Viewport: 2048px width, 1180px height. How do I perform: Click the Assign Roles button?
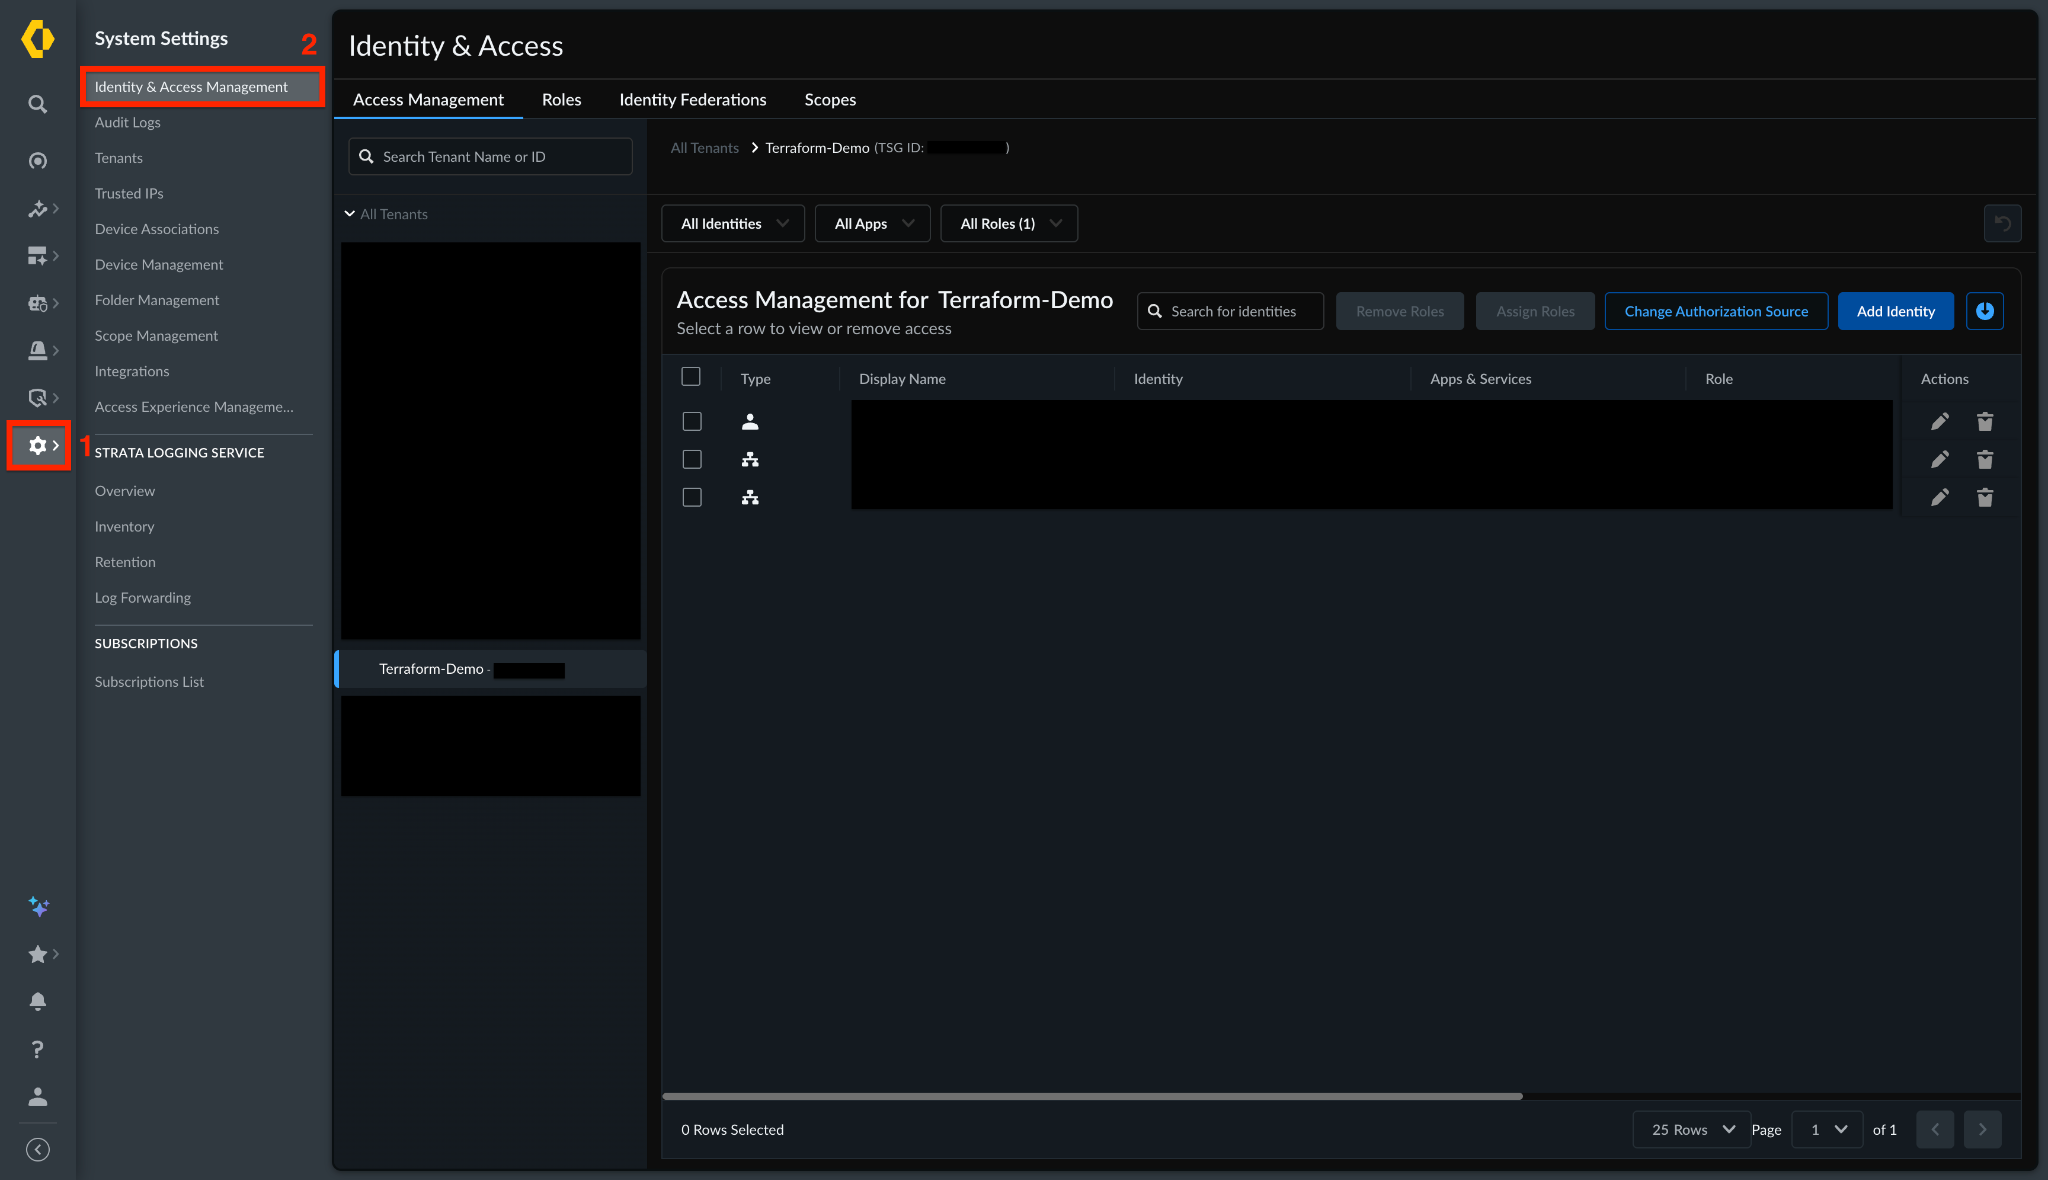click(x=1535, y=311)
